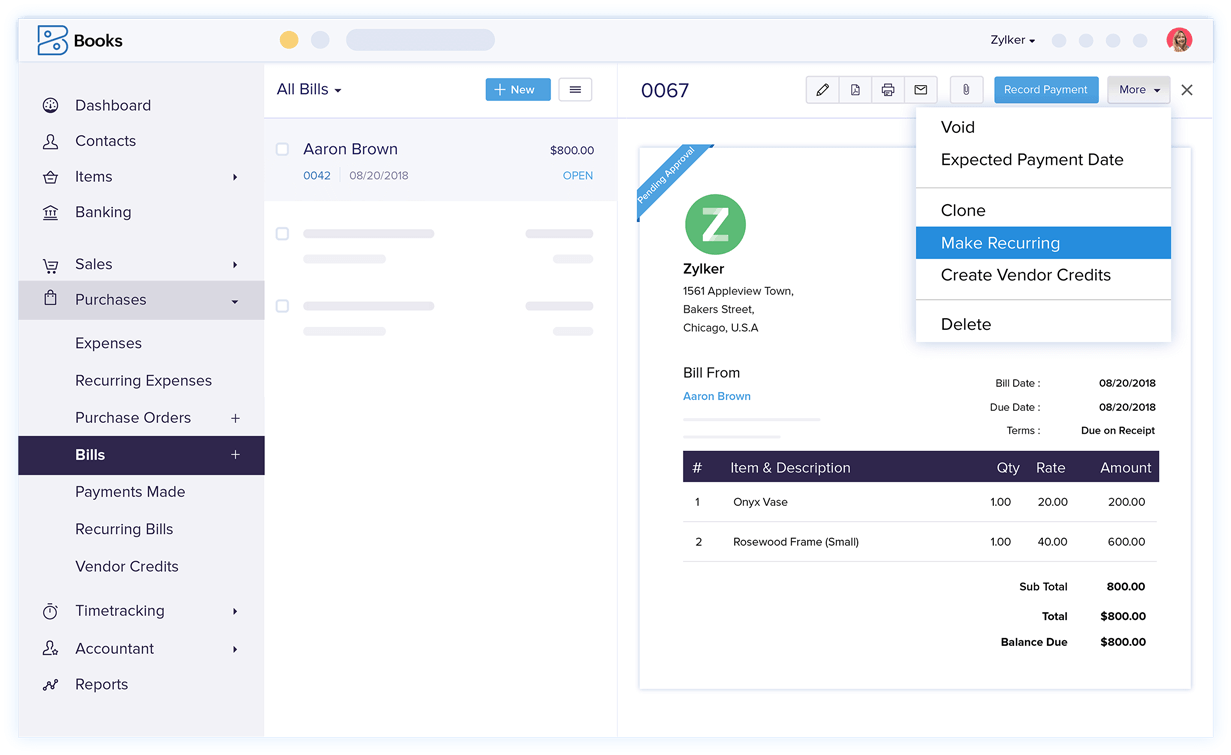
Task: Open the Zylker organization dropdown
Action: pyautogui.click(x=1013, y=40)
